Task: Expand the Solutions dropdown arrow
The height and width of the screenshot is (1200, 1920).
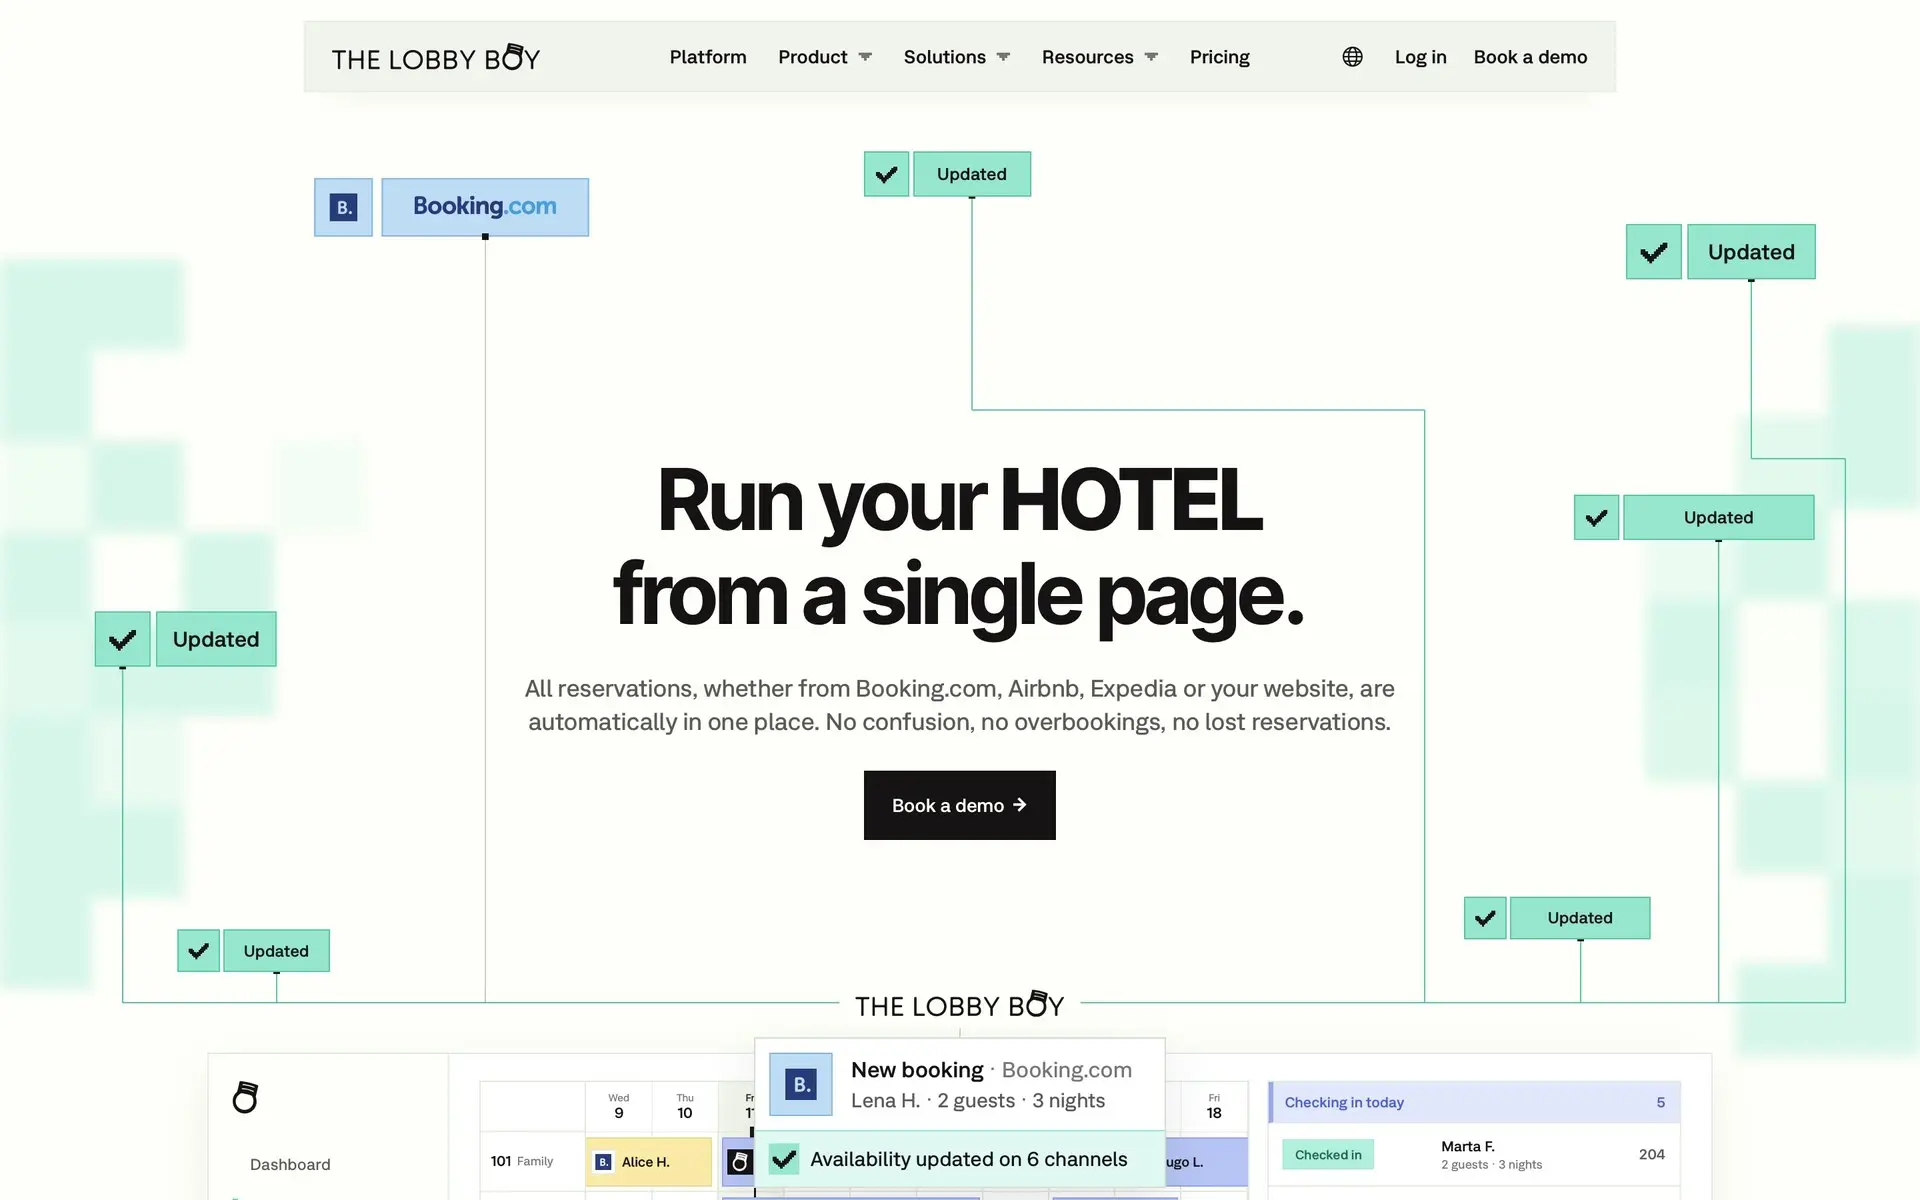Action: click(1003, 57)
